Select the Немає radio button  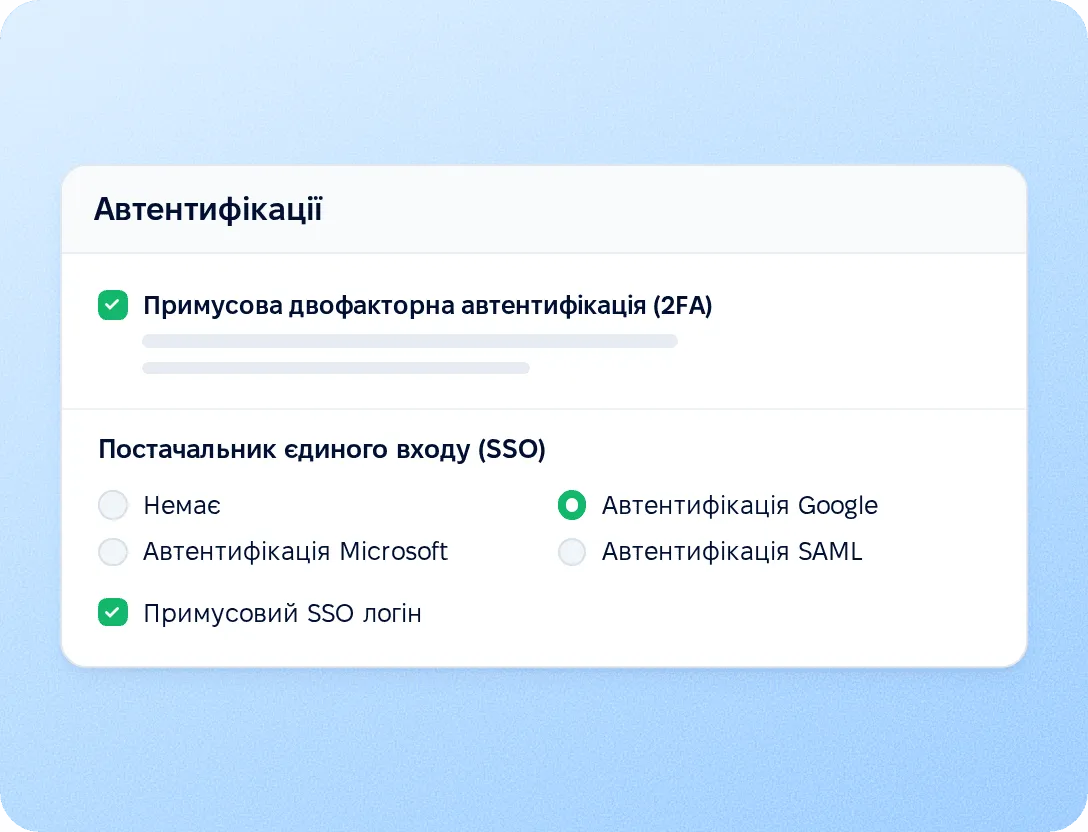click(x=113, y=505)
